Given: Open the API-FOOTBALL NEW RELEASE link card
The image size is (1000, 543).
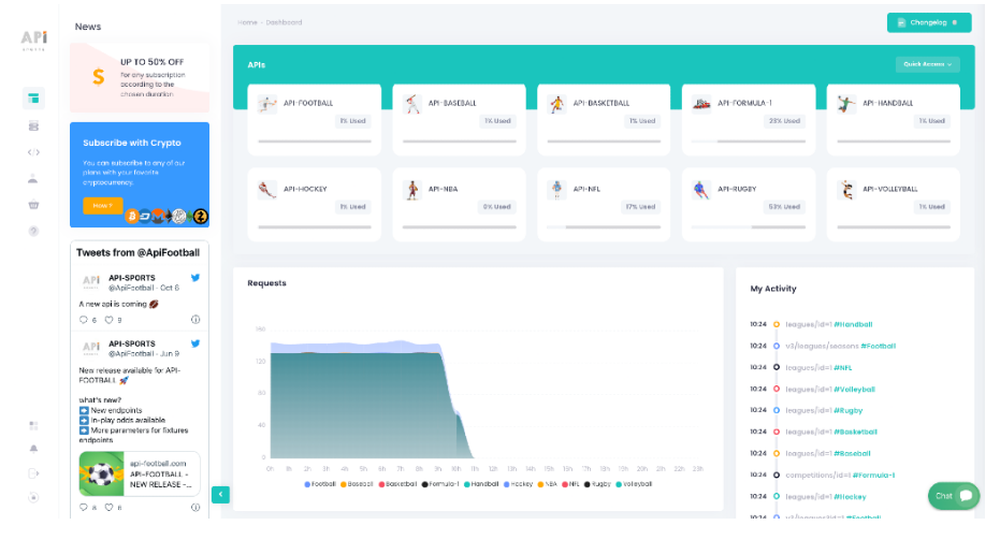Looking at the screenshot, I should [140, 474].
